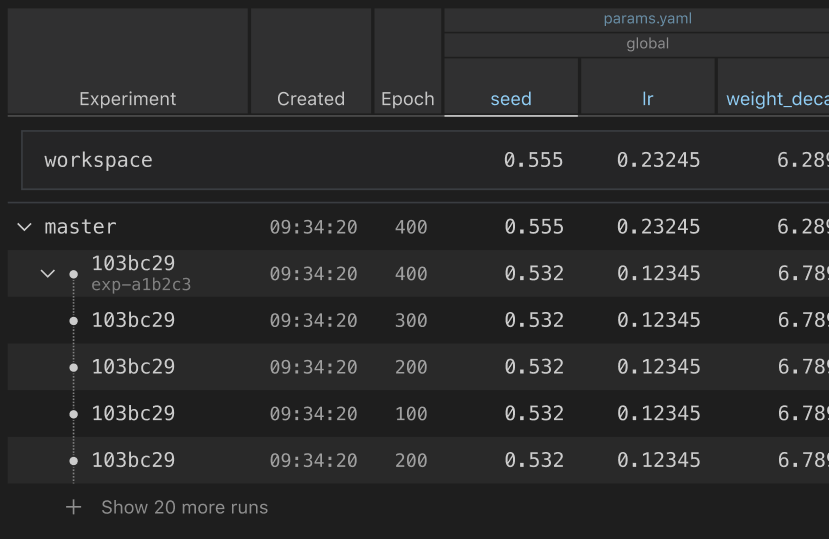Viewport: 829px width, 539px height.
Task: Click master row lr value 0.23245
Action: (658, 227)
